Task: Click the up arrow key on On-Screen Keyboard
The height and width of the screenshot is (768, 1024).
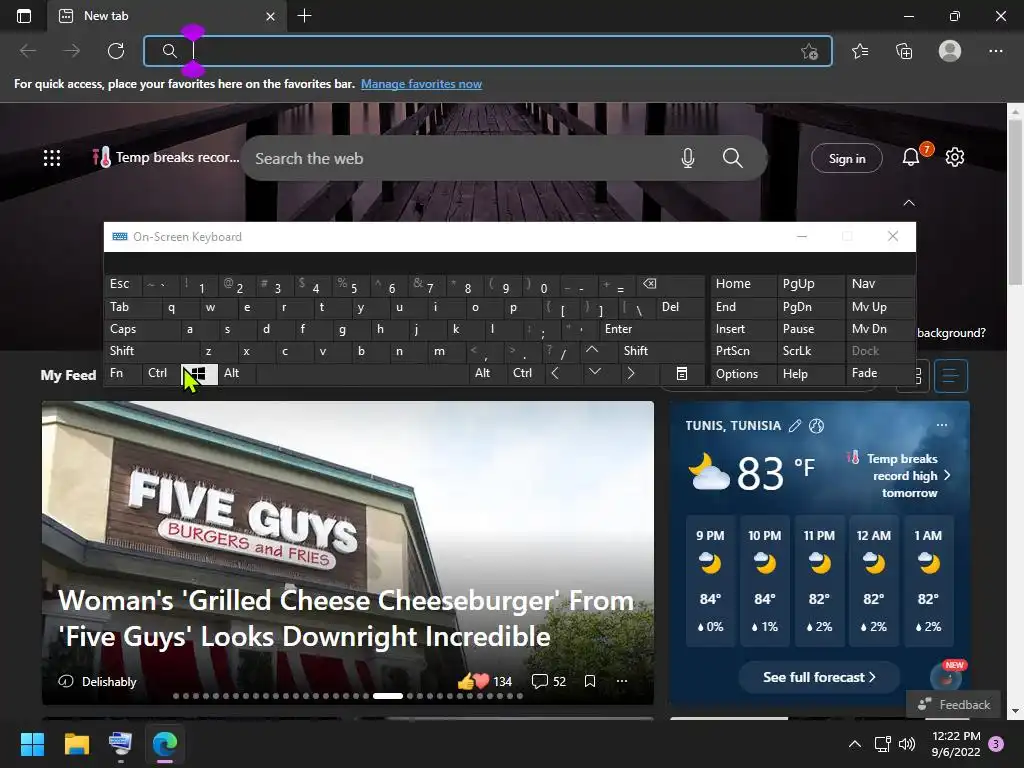Action: (x=592, y=351)
